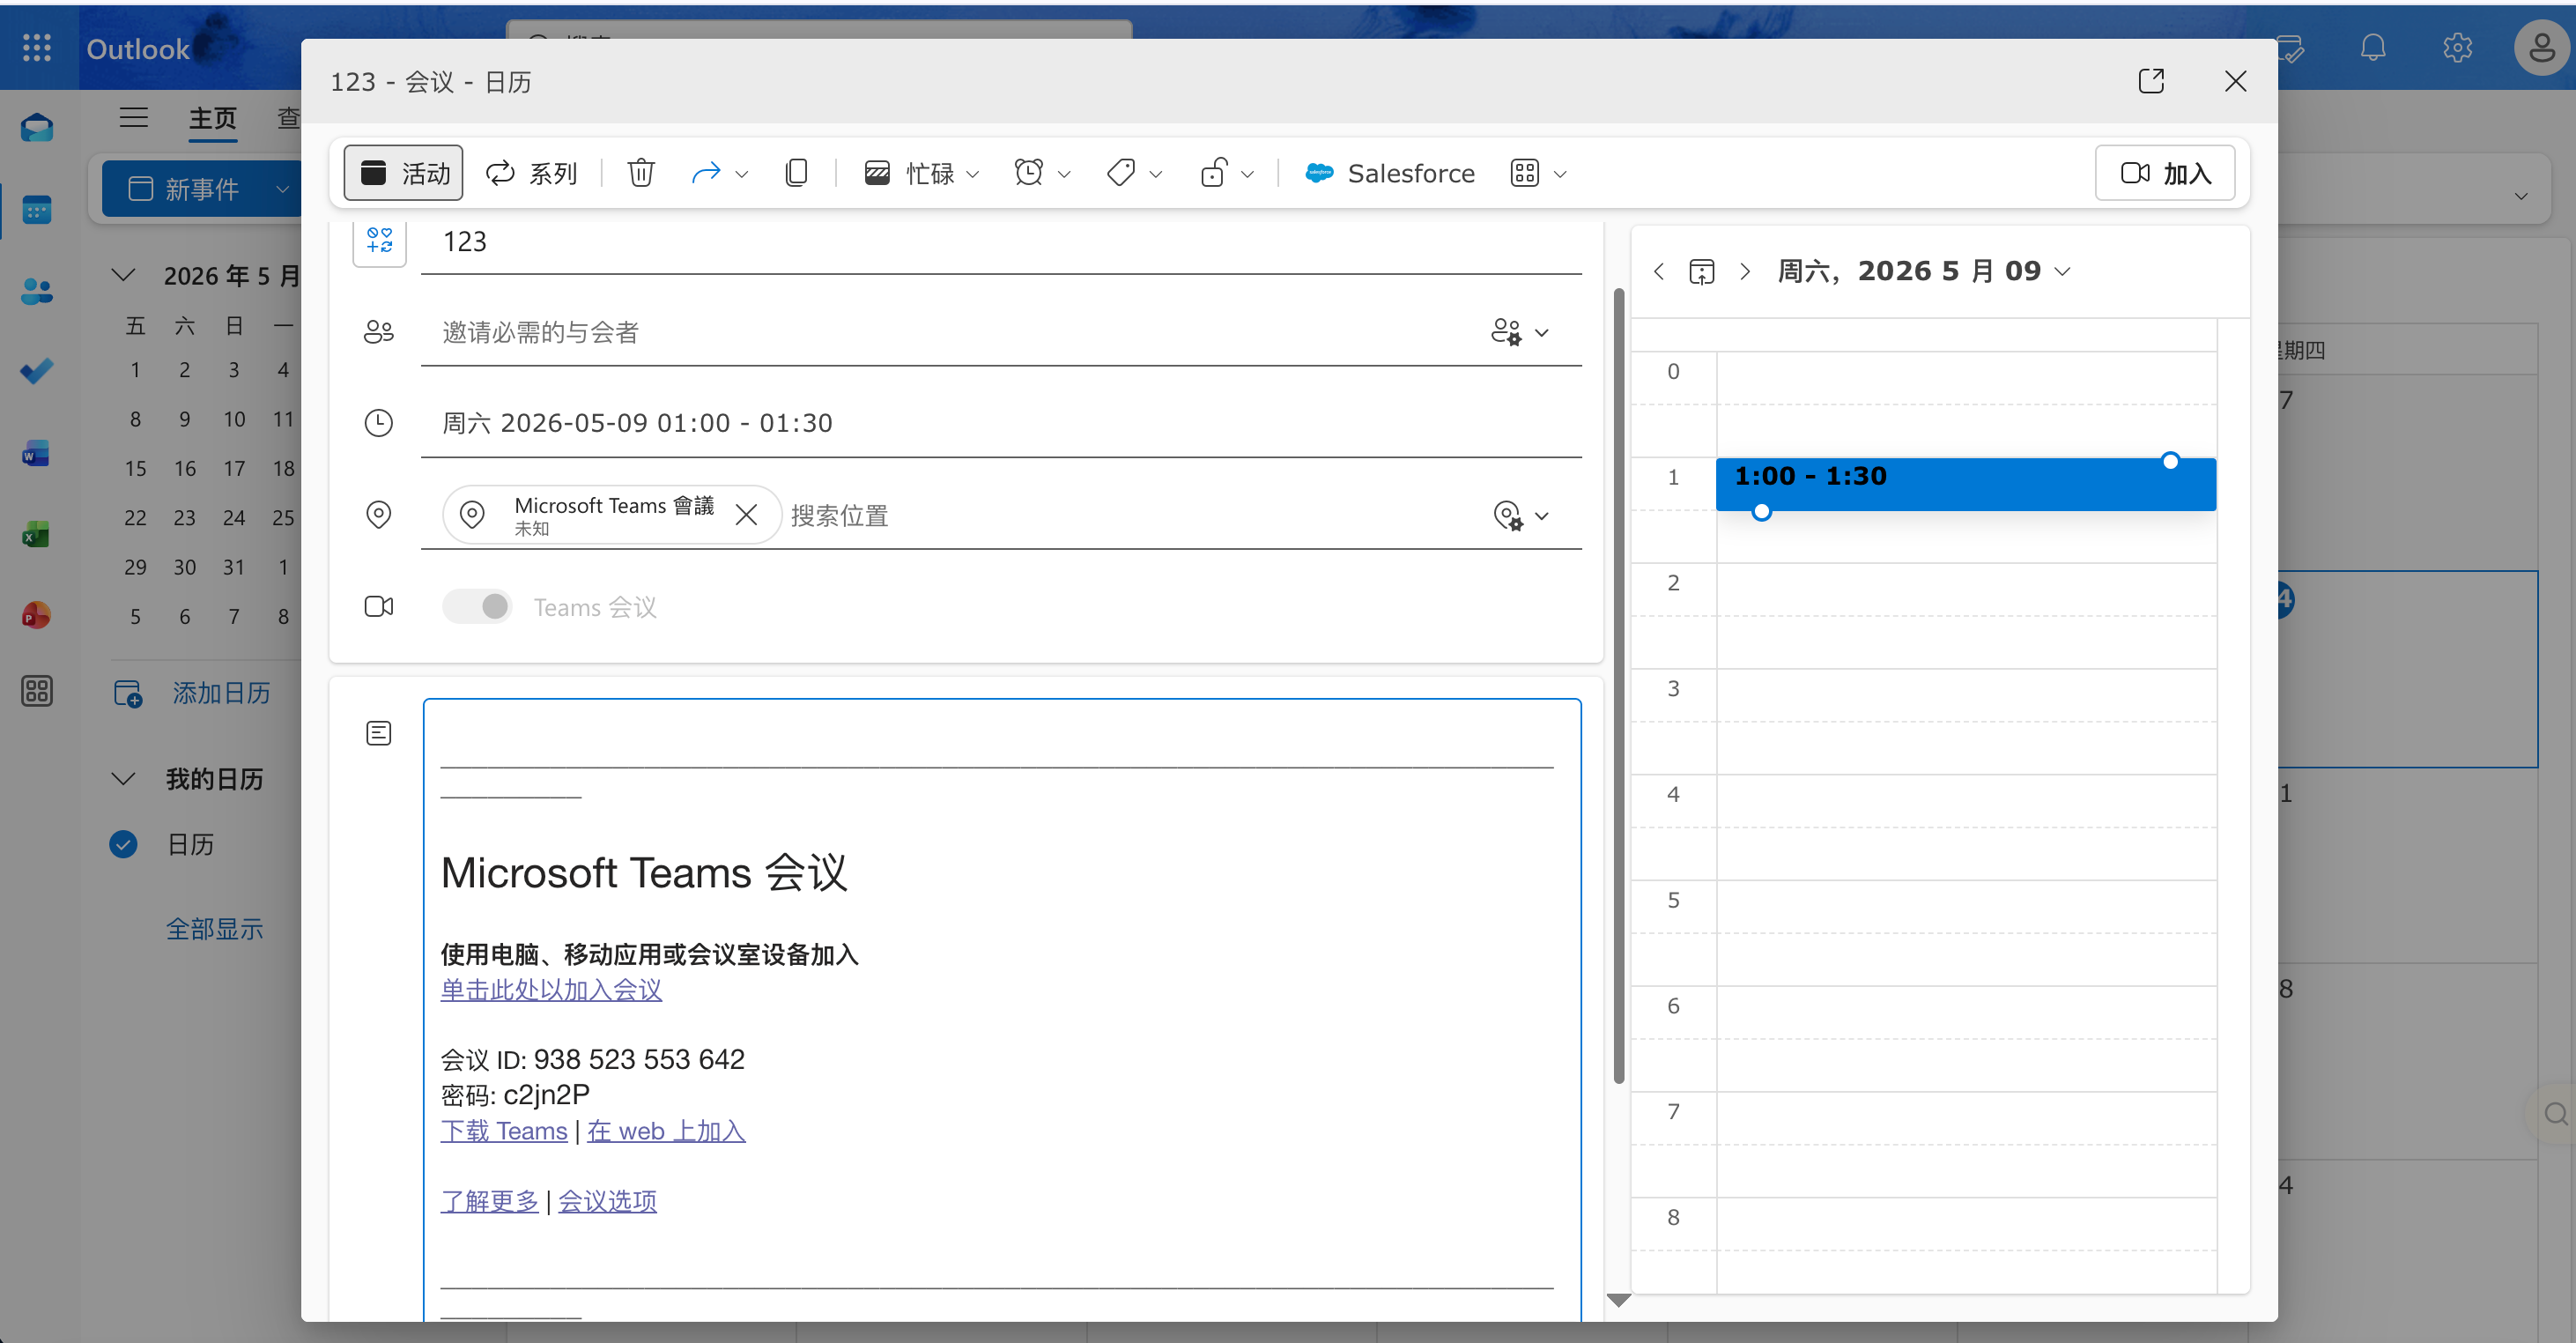Click the scheduling poll icon beside title
The width and height of the screenshot is (2576, 1343).
coord(380,240)
